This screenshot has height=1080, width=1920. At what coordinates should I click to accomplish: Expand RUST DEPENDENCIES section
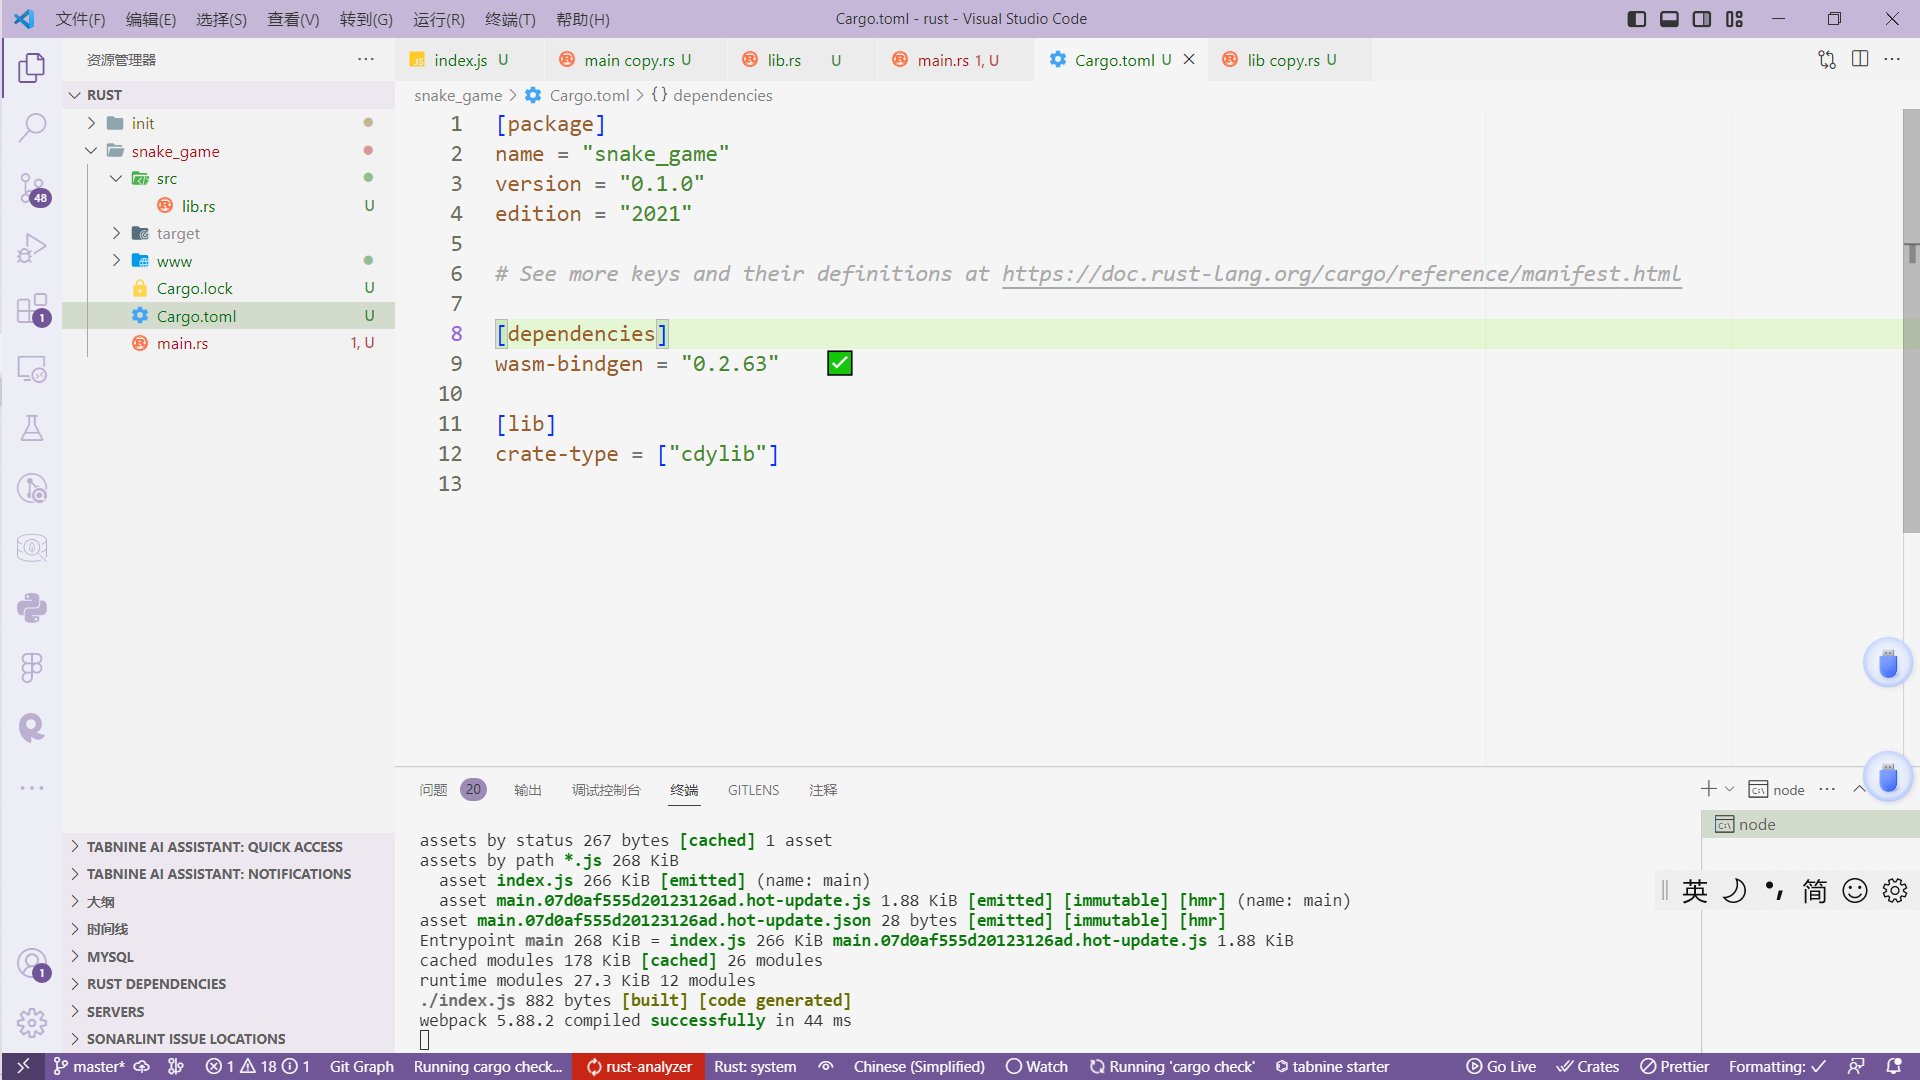coord(156,984)
